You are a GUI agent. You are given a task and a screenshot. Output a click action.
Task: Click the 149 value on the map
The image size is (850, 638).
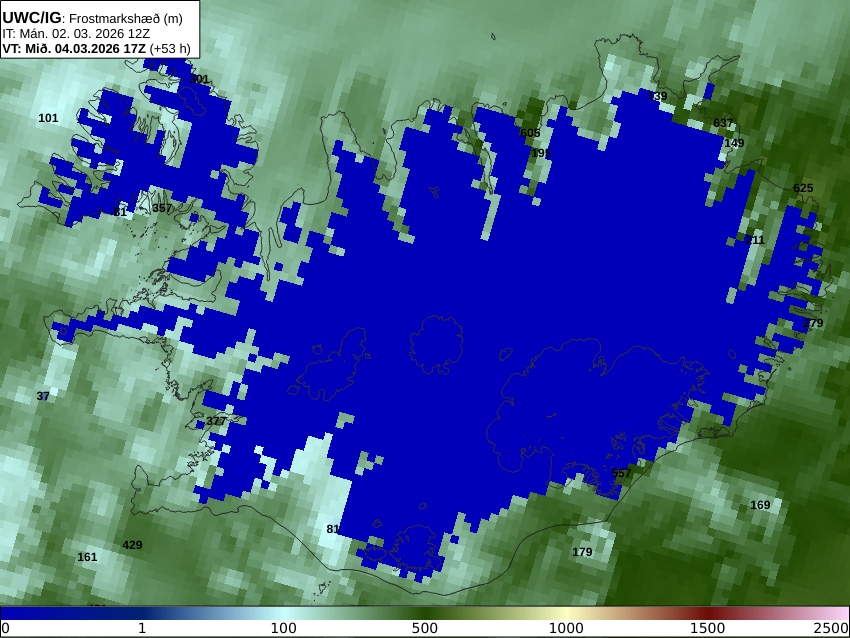click(734, 143)
